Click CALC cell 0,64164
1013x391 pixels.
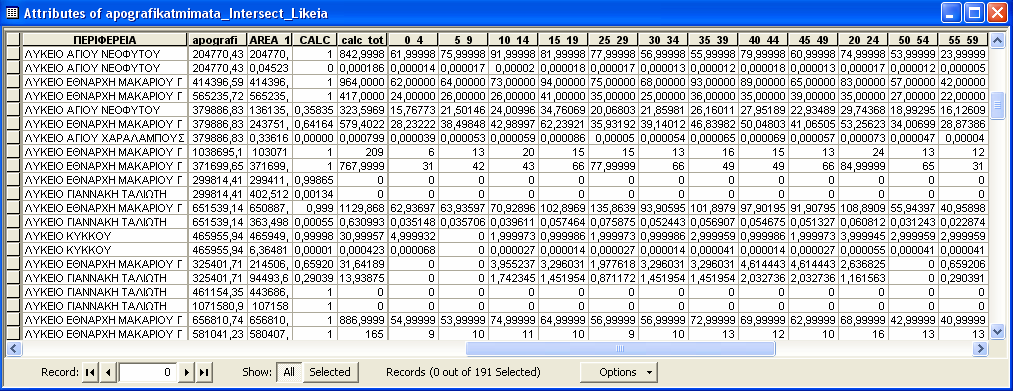click(315, 124)
